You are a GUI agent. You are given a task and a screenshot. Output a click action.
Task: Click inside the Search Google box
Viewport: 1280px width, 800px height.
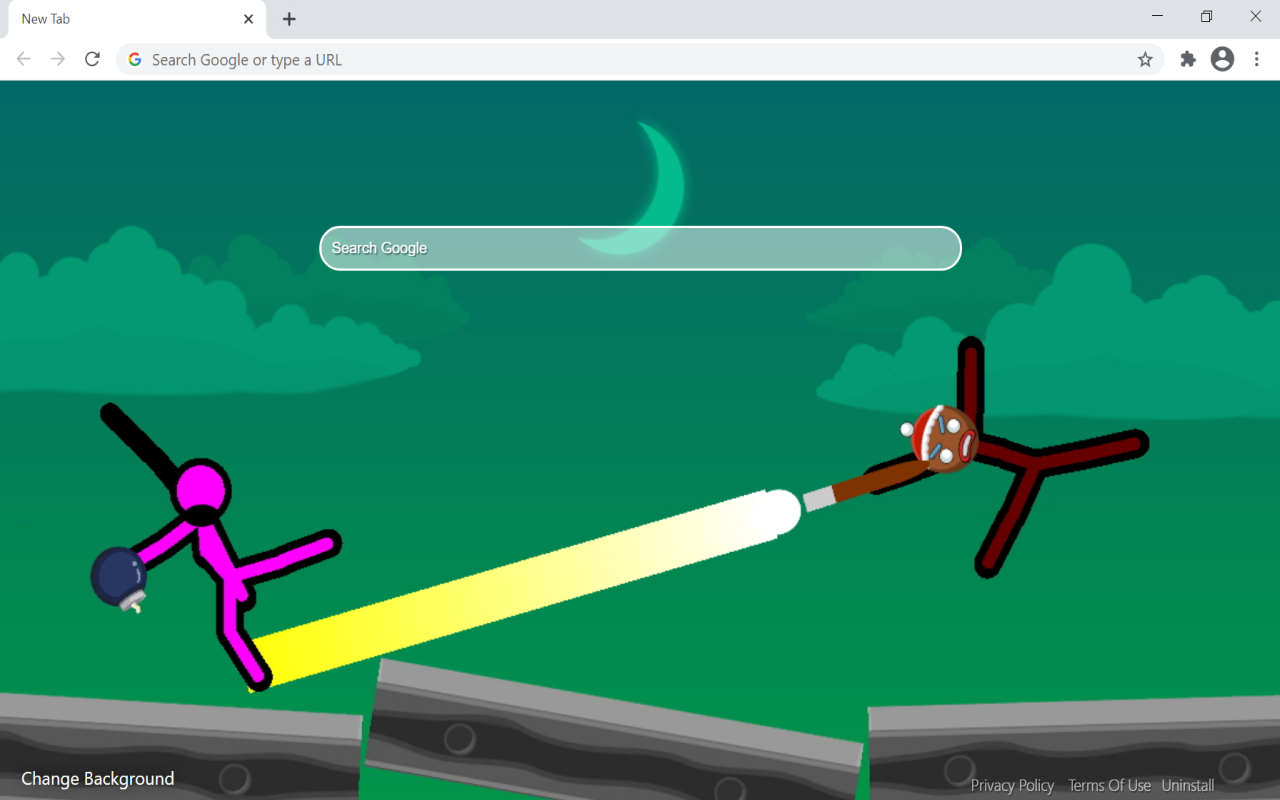(640, 248)
